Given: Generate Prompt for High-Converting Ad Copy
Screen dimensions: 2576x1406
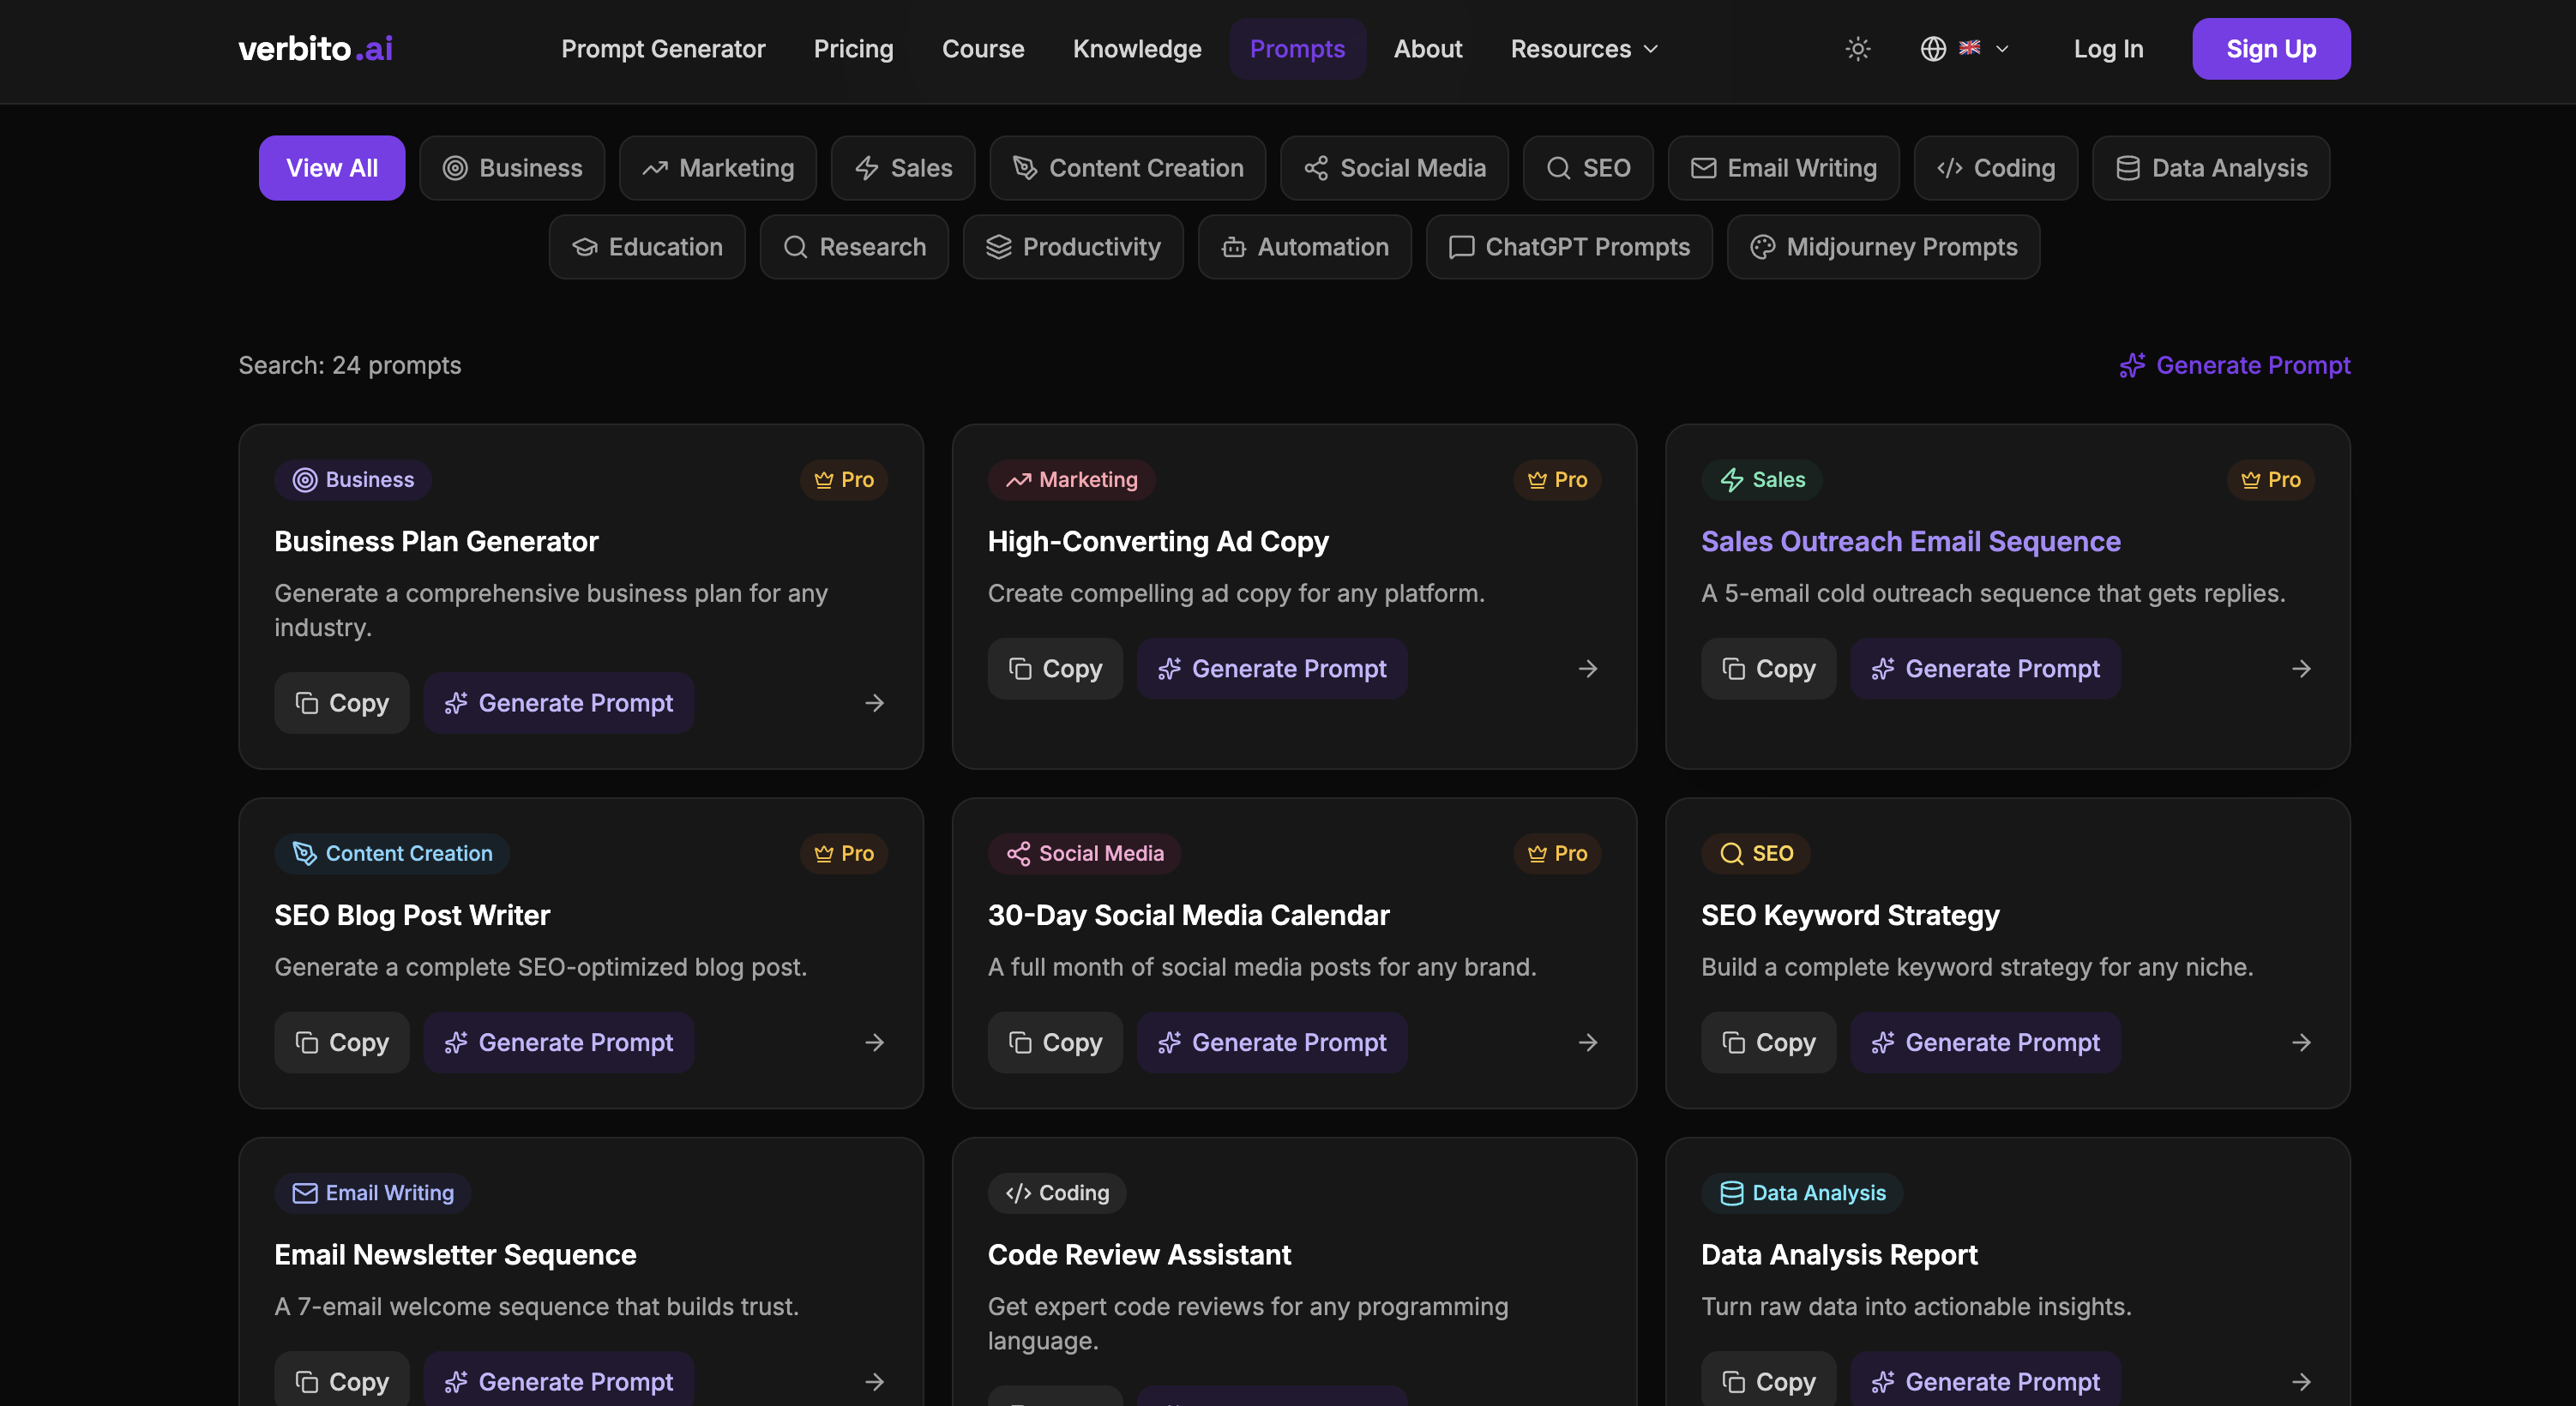Looking at the screenshot, I should tap(1272, 669).
